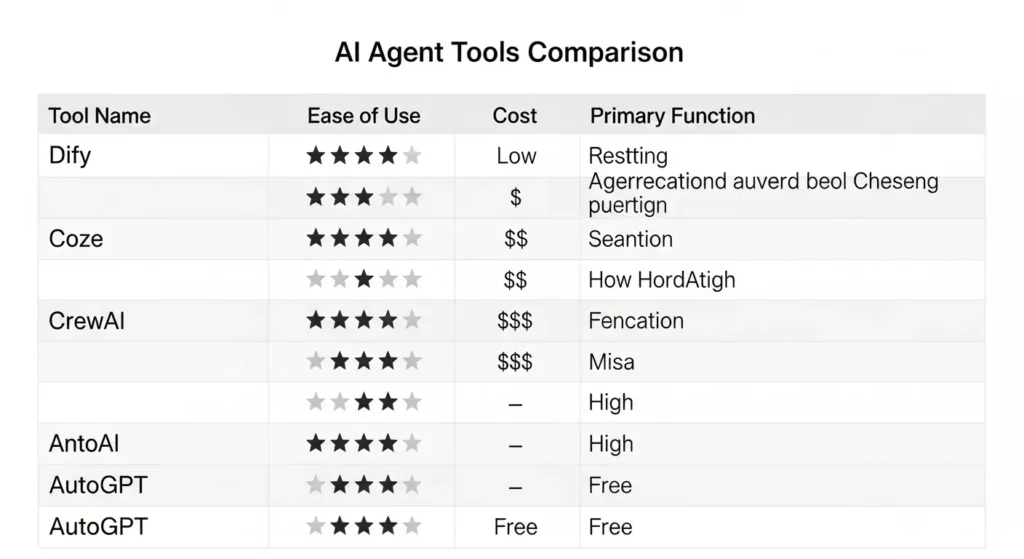Select the Coze tool name cell

[x=76, y=239]
